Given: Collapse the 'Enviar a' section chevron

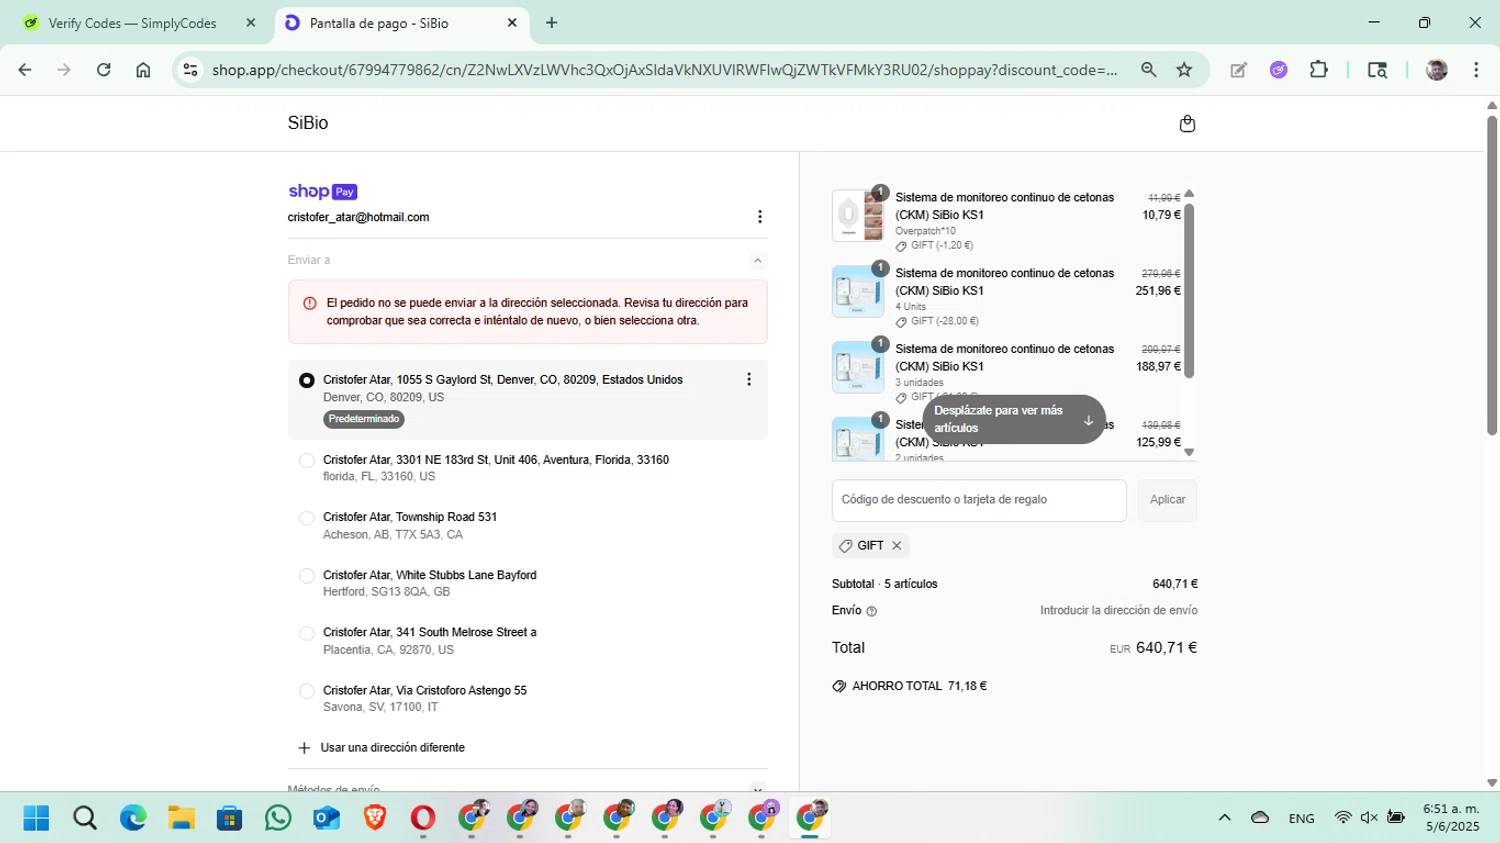Looking at the screenshot, I should 758,260.
